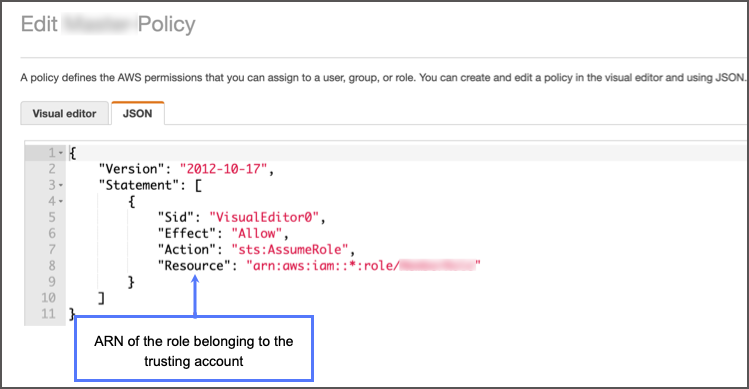The image size is (749, 389).
Task: Click the "Sid" key on line 5
Action: (x=176, y=217)
